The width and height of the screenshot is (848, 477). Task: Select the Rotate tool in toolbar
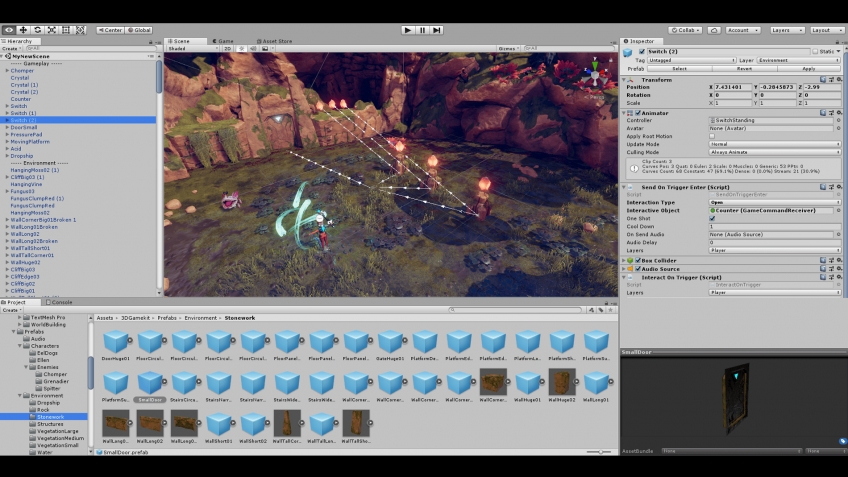coord(37,30)
